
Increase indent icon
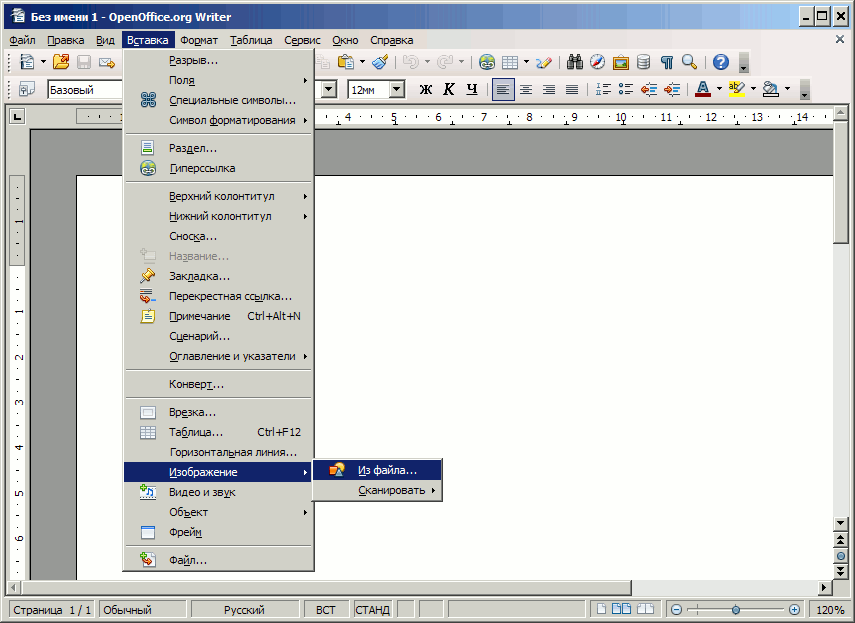[x=672, y=89]
